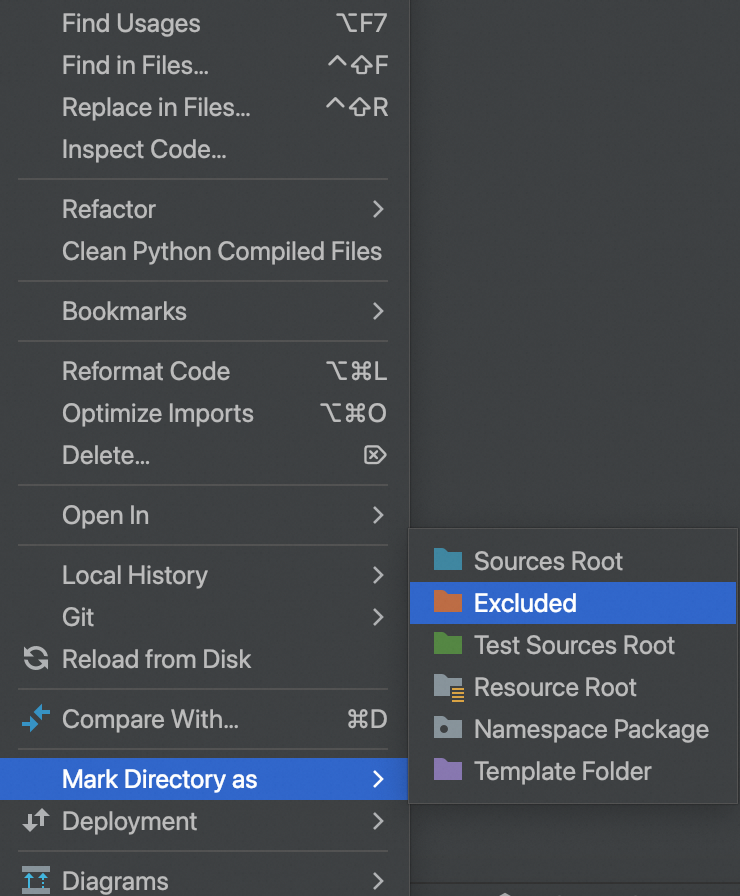
Task: Expand the Bookmarks submenu arrow
Action: (x=378, y=311)
